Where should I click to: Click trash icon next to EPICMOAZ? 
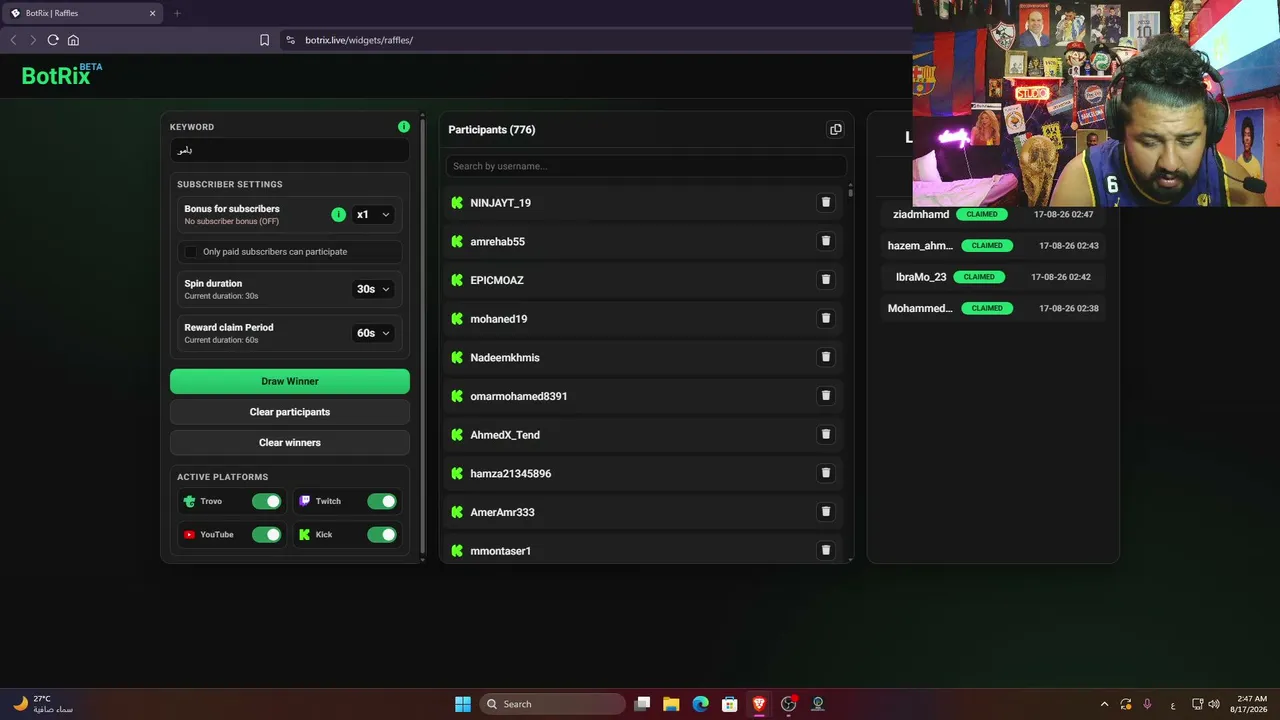tap(826, 280)
